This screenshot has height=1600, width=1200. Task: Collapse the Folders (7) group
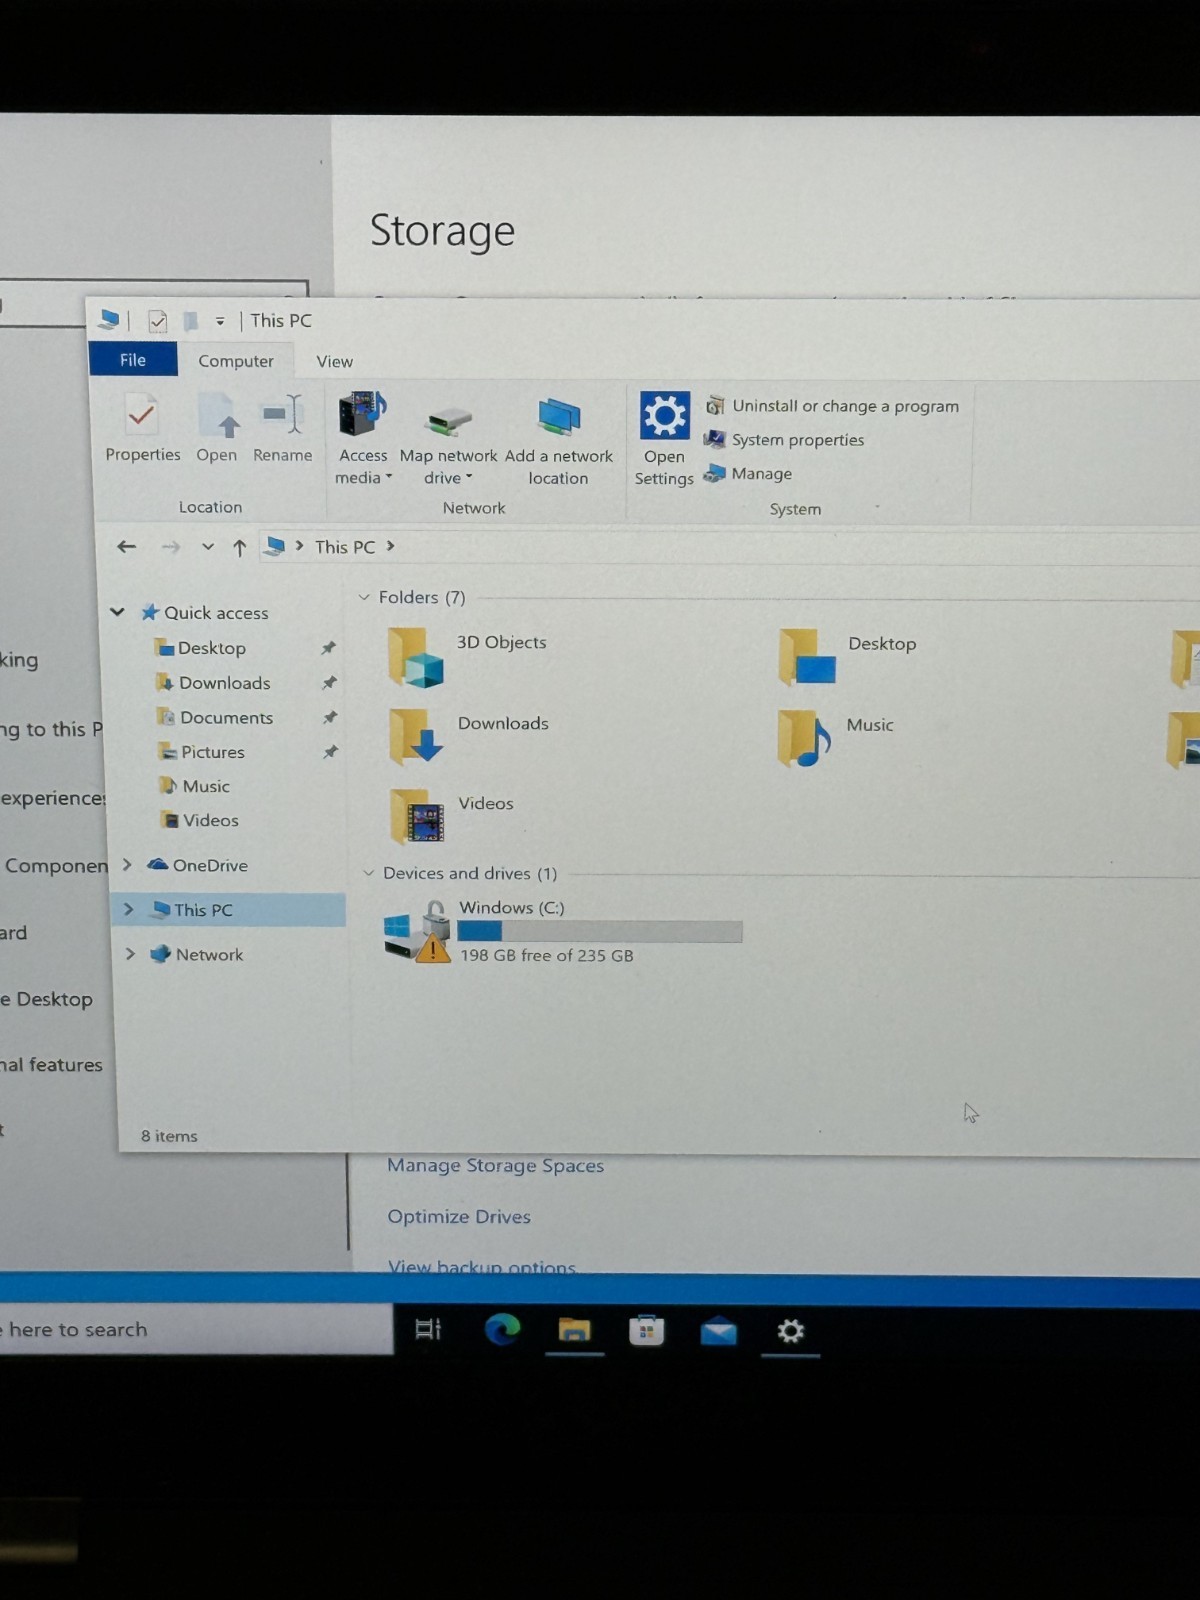pos(364,597)
